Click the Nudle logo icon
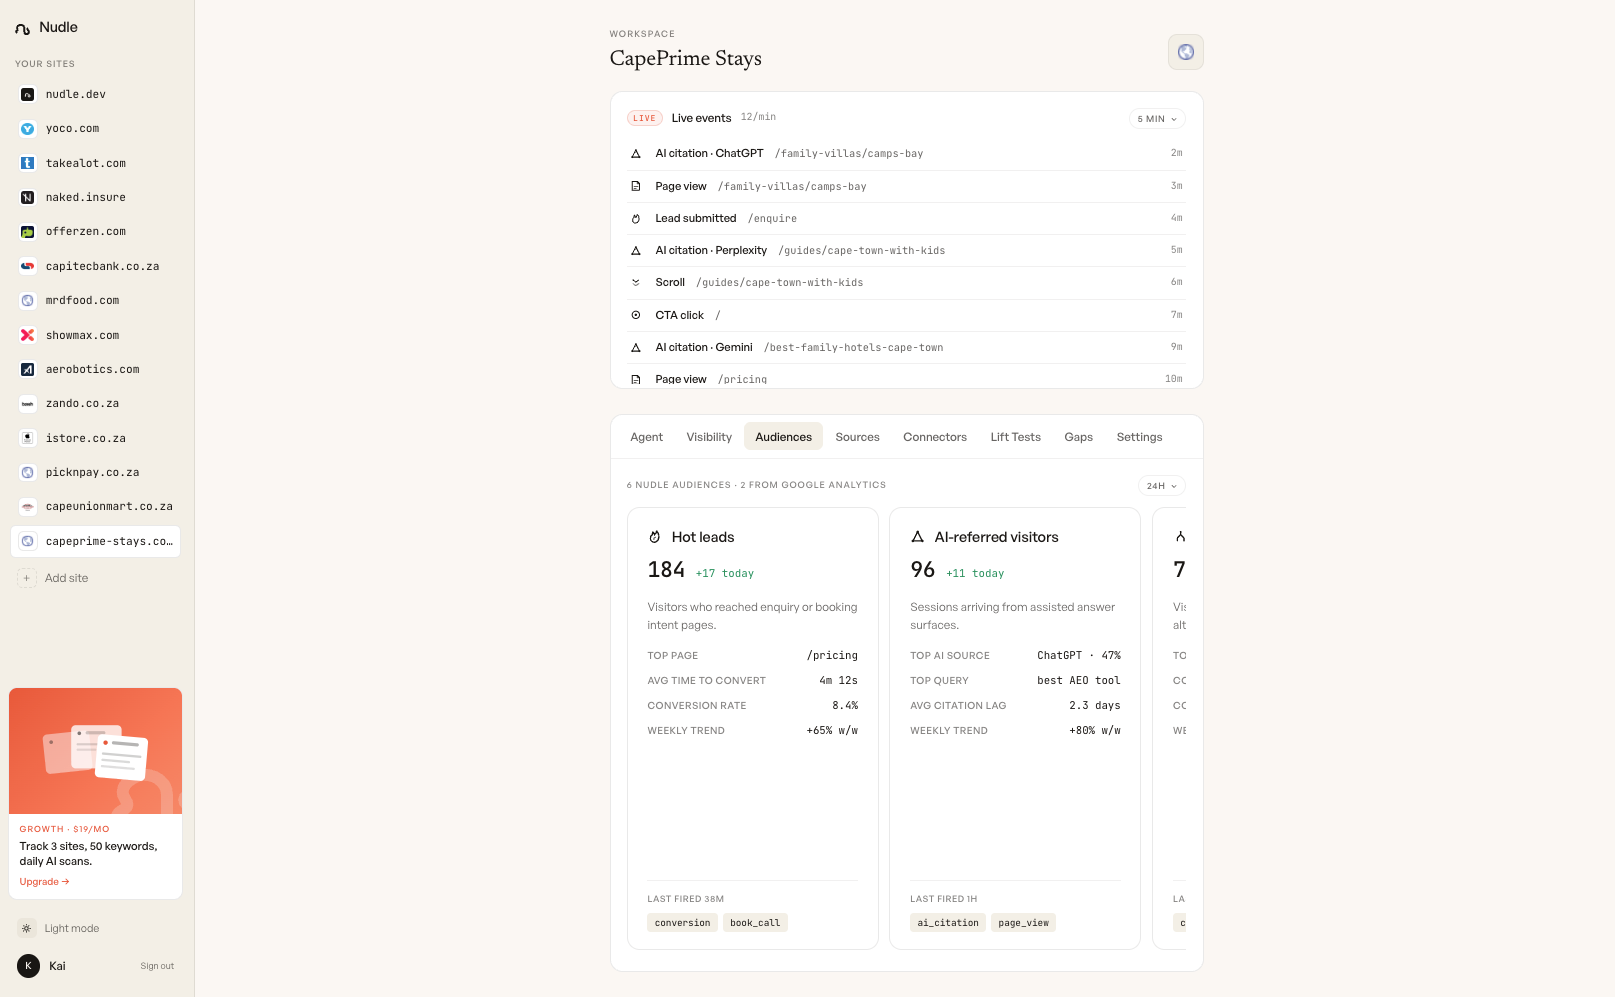Screen dimensions: 1615x997 pos(23,28)
